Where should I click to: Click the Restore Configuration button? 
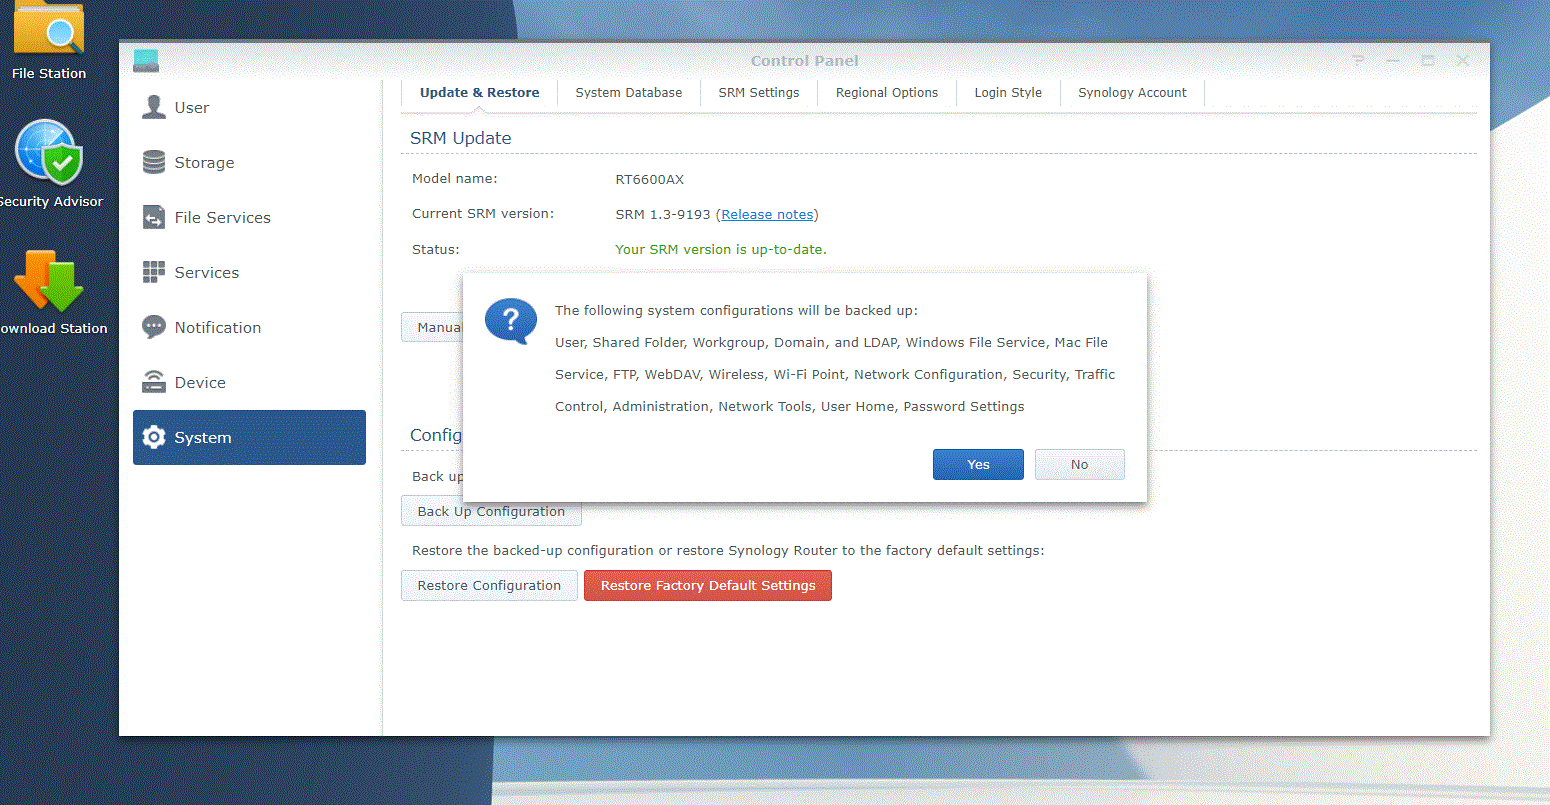click(x=489, y=586)
